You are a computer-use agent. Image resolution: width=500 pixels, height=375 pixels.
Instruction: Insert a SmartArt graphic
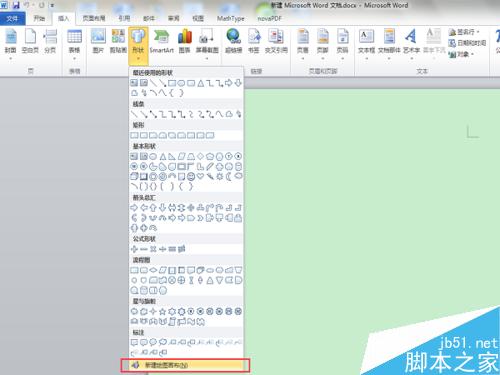tap(162, 41)
